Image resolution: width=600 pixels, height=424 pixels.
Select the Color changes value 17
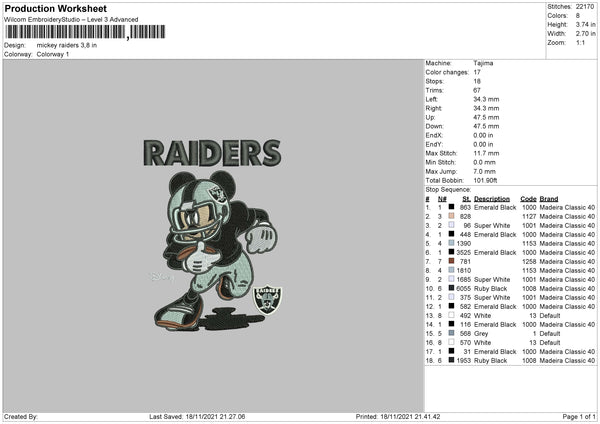click(x=477, y=72)
